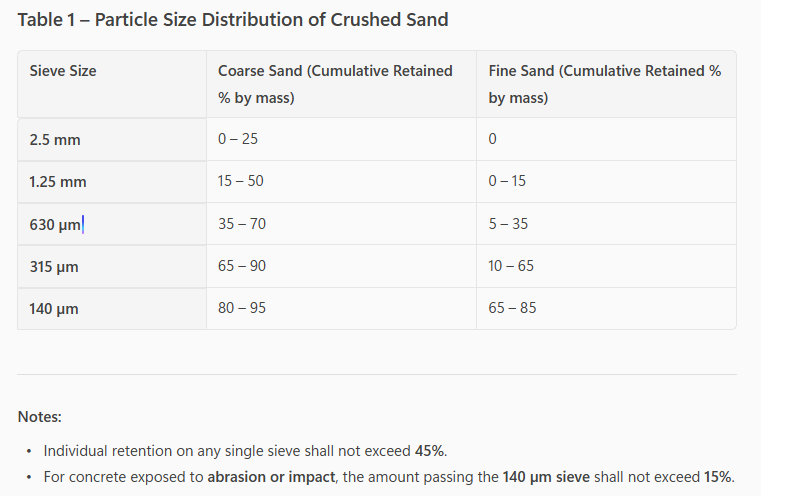This screenshot has width=788, height=496.
Task: Click the fine sand value 10 – 65
Action: 512,266
